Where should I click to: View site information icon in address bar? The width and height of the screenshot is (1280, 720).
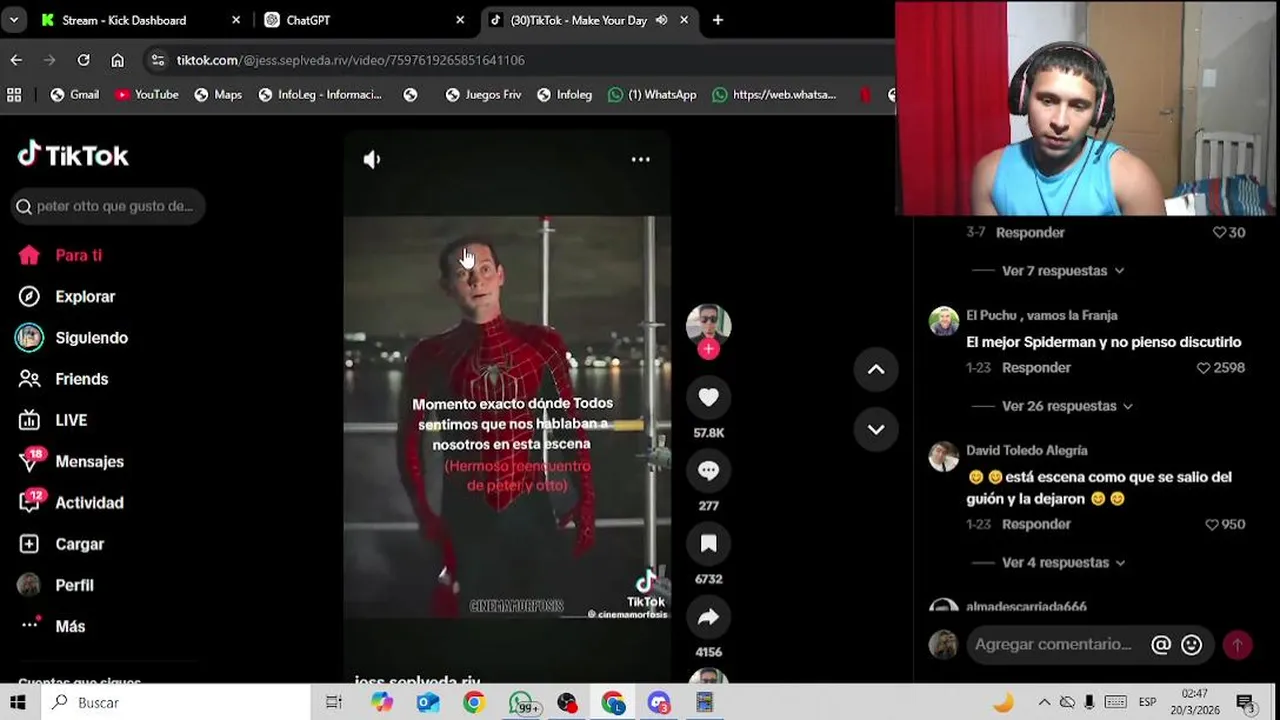pyautogui.click(x=157, y=60)
